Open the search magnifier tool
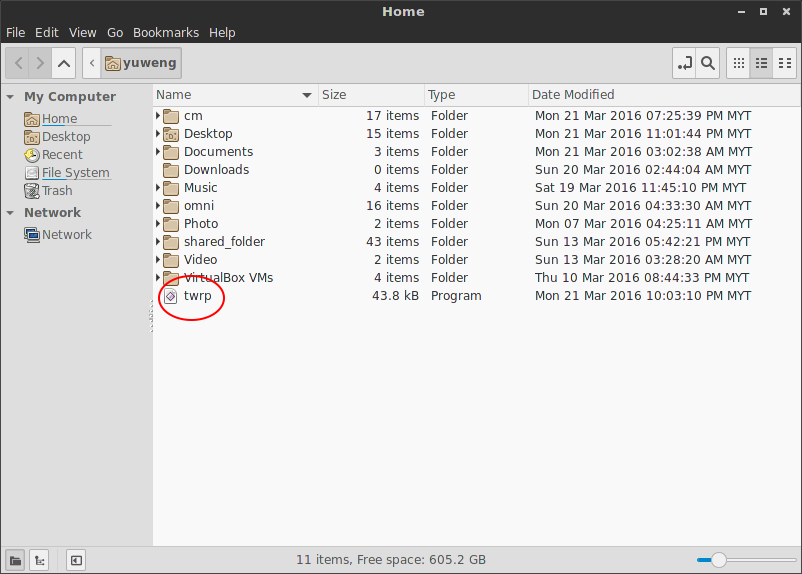 coord(708,63)
